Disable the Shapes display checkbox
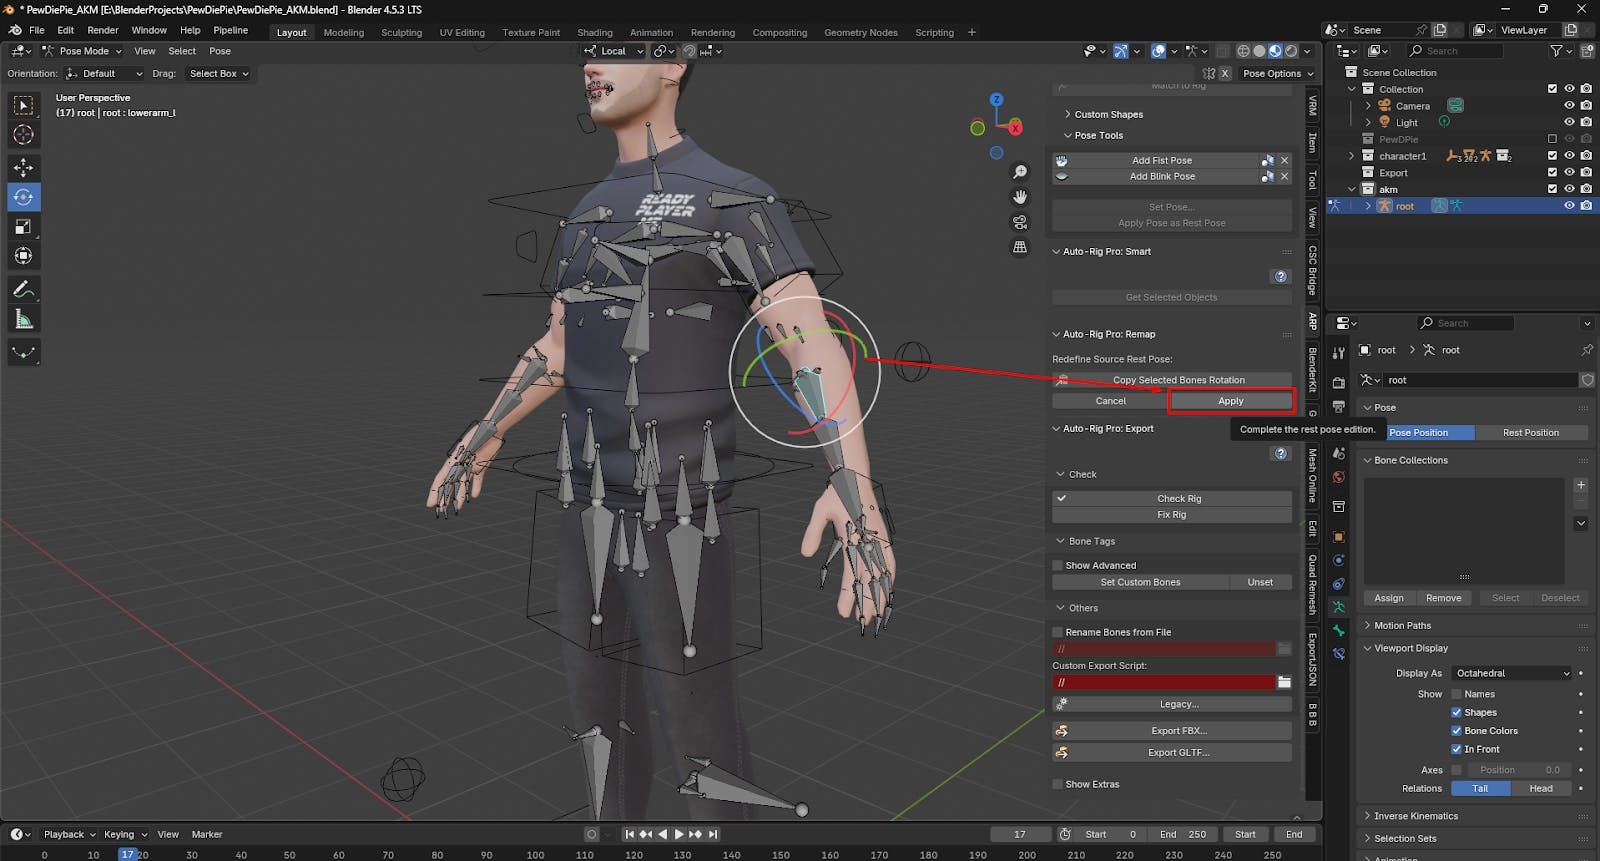 [x=1456, y=712]
